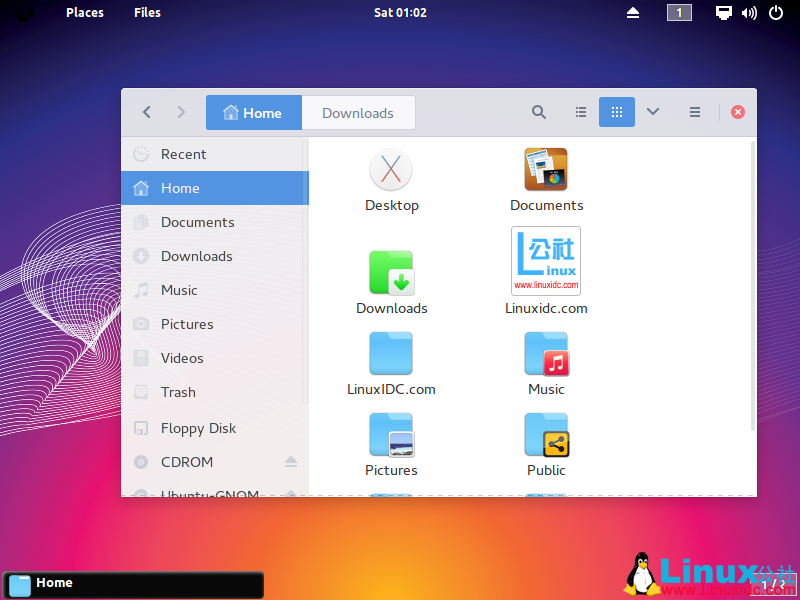Open the Downloads folder in main pane
The height and width of the screenshot is (600, 800).
[391, 273]
